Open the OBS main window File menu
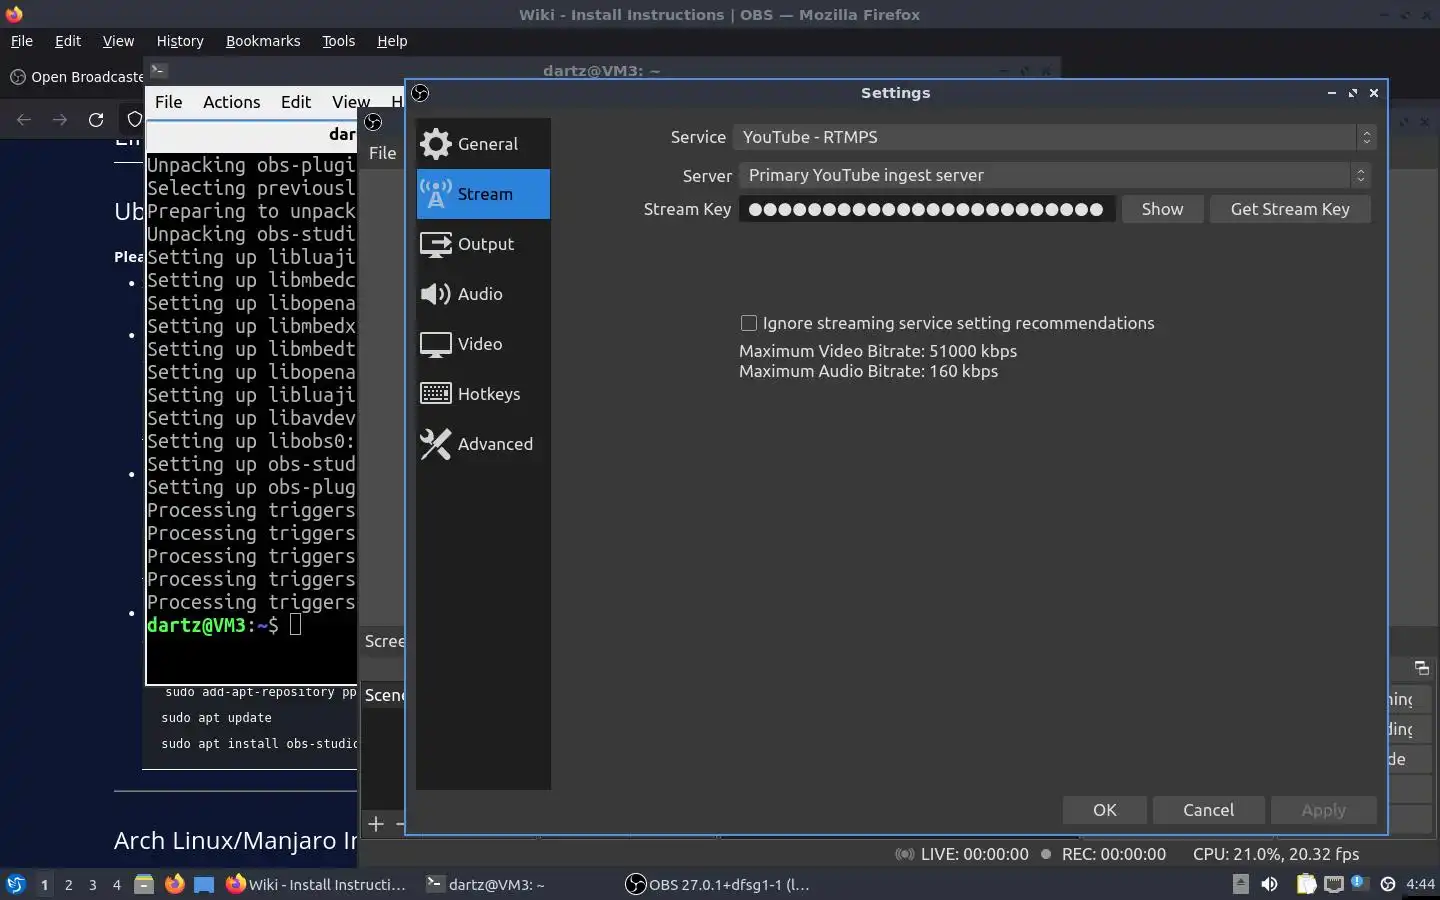 (382, 153)
